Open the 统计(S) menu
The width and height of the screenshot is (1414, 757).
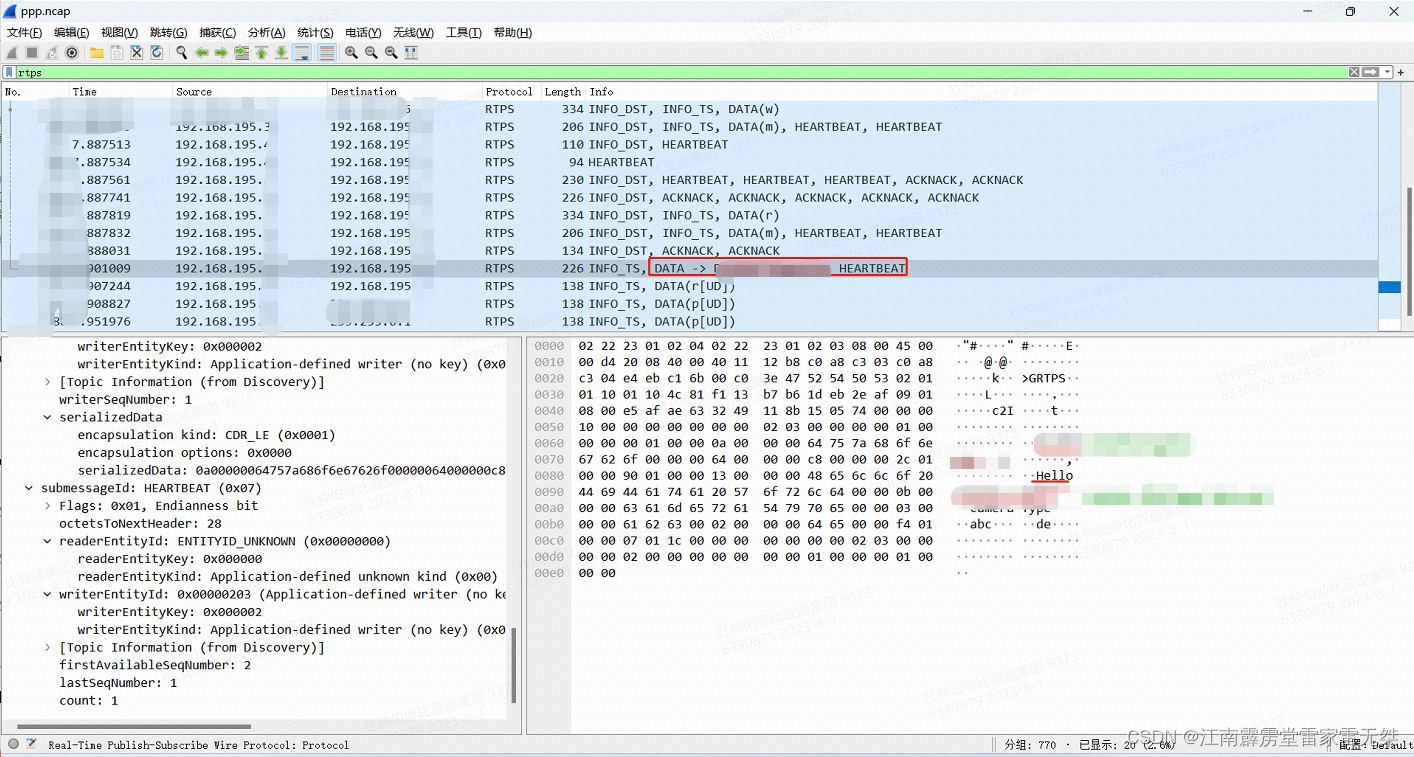pyautogui.click(x=315, y=32)
